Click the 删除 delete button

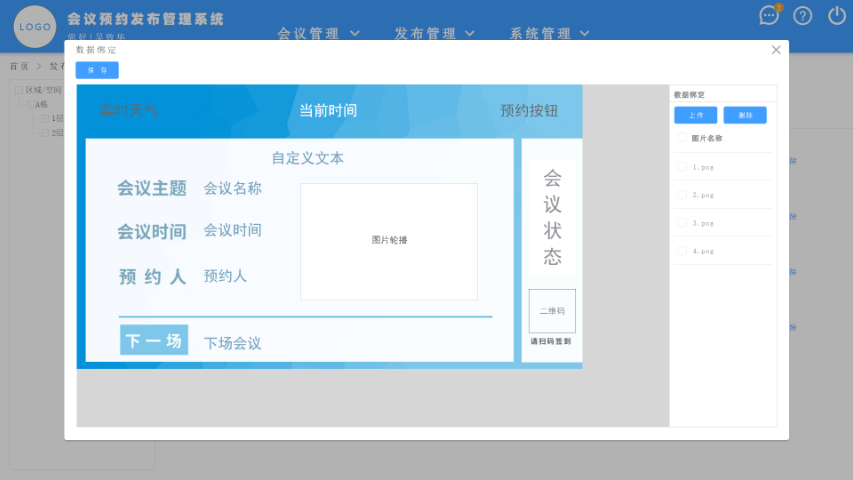click(x=745, y=115)
